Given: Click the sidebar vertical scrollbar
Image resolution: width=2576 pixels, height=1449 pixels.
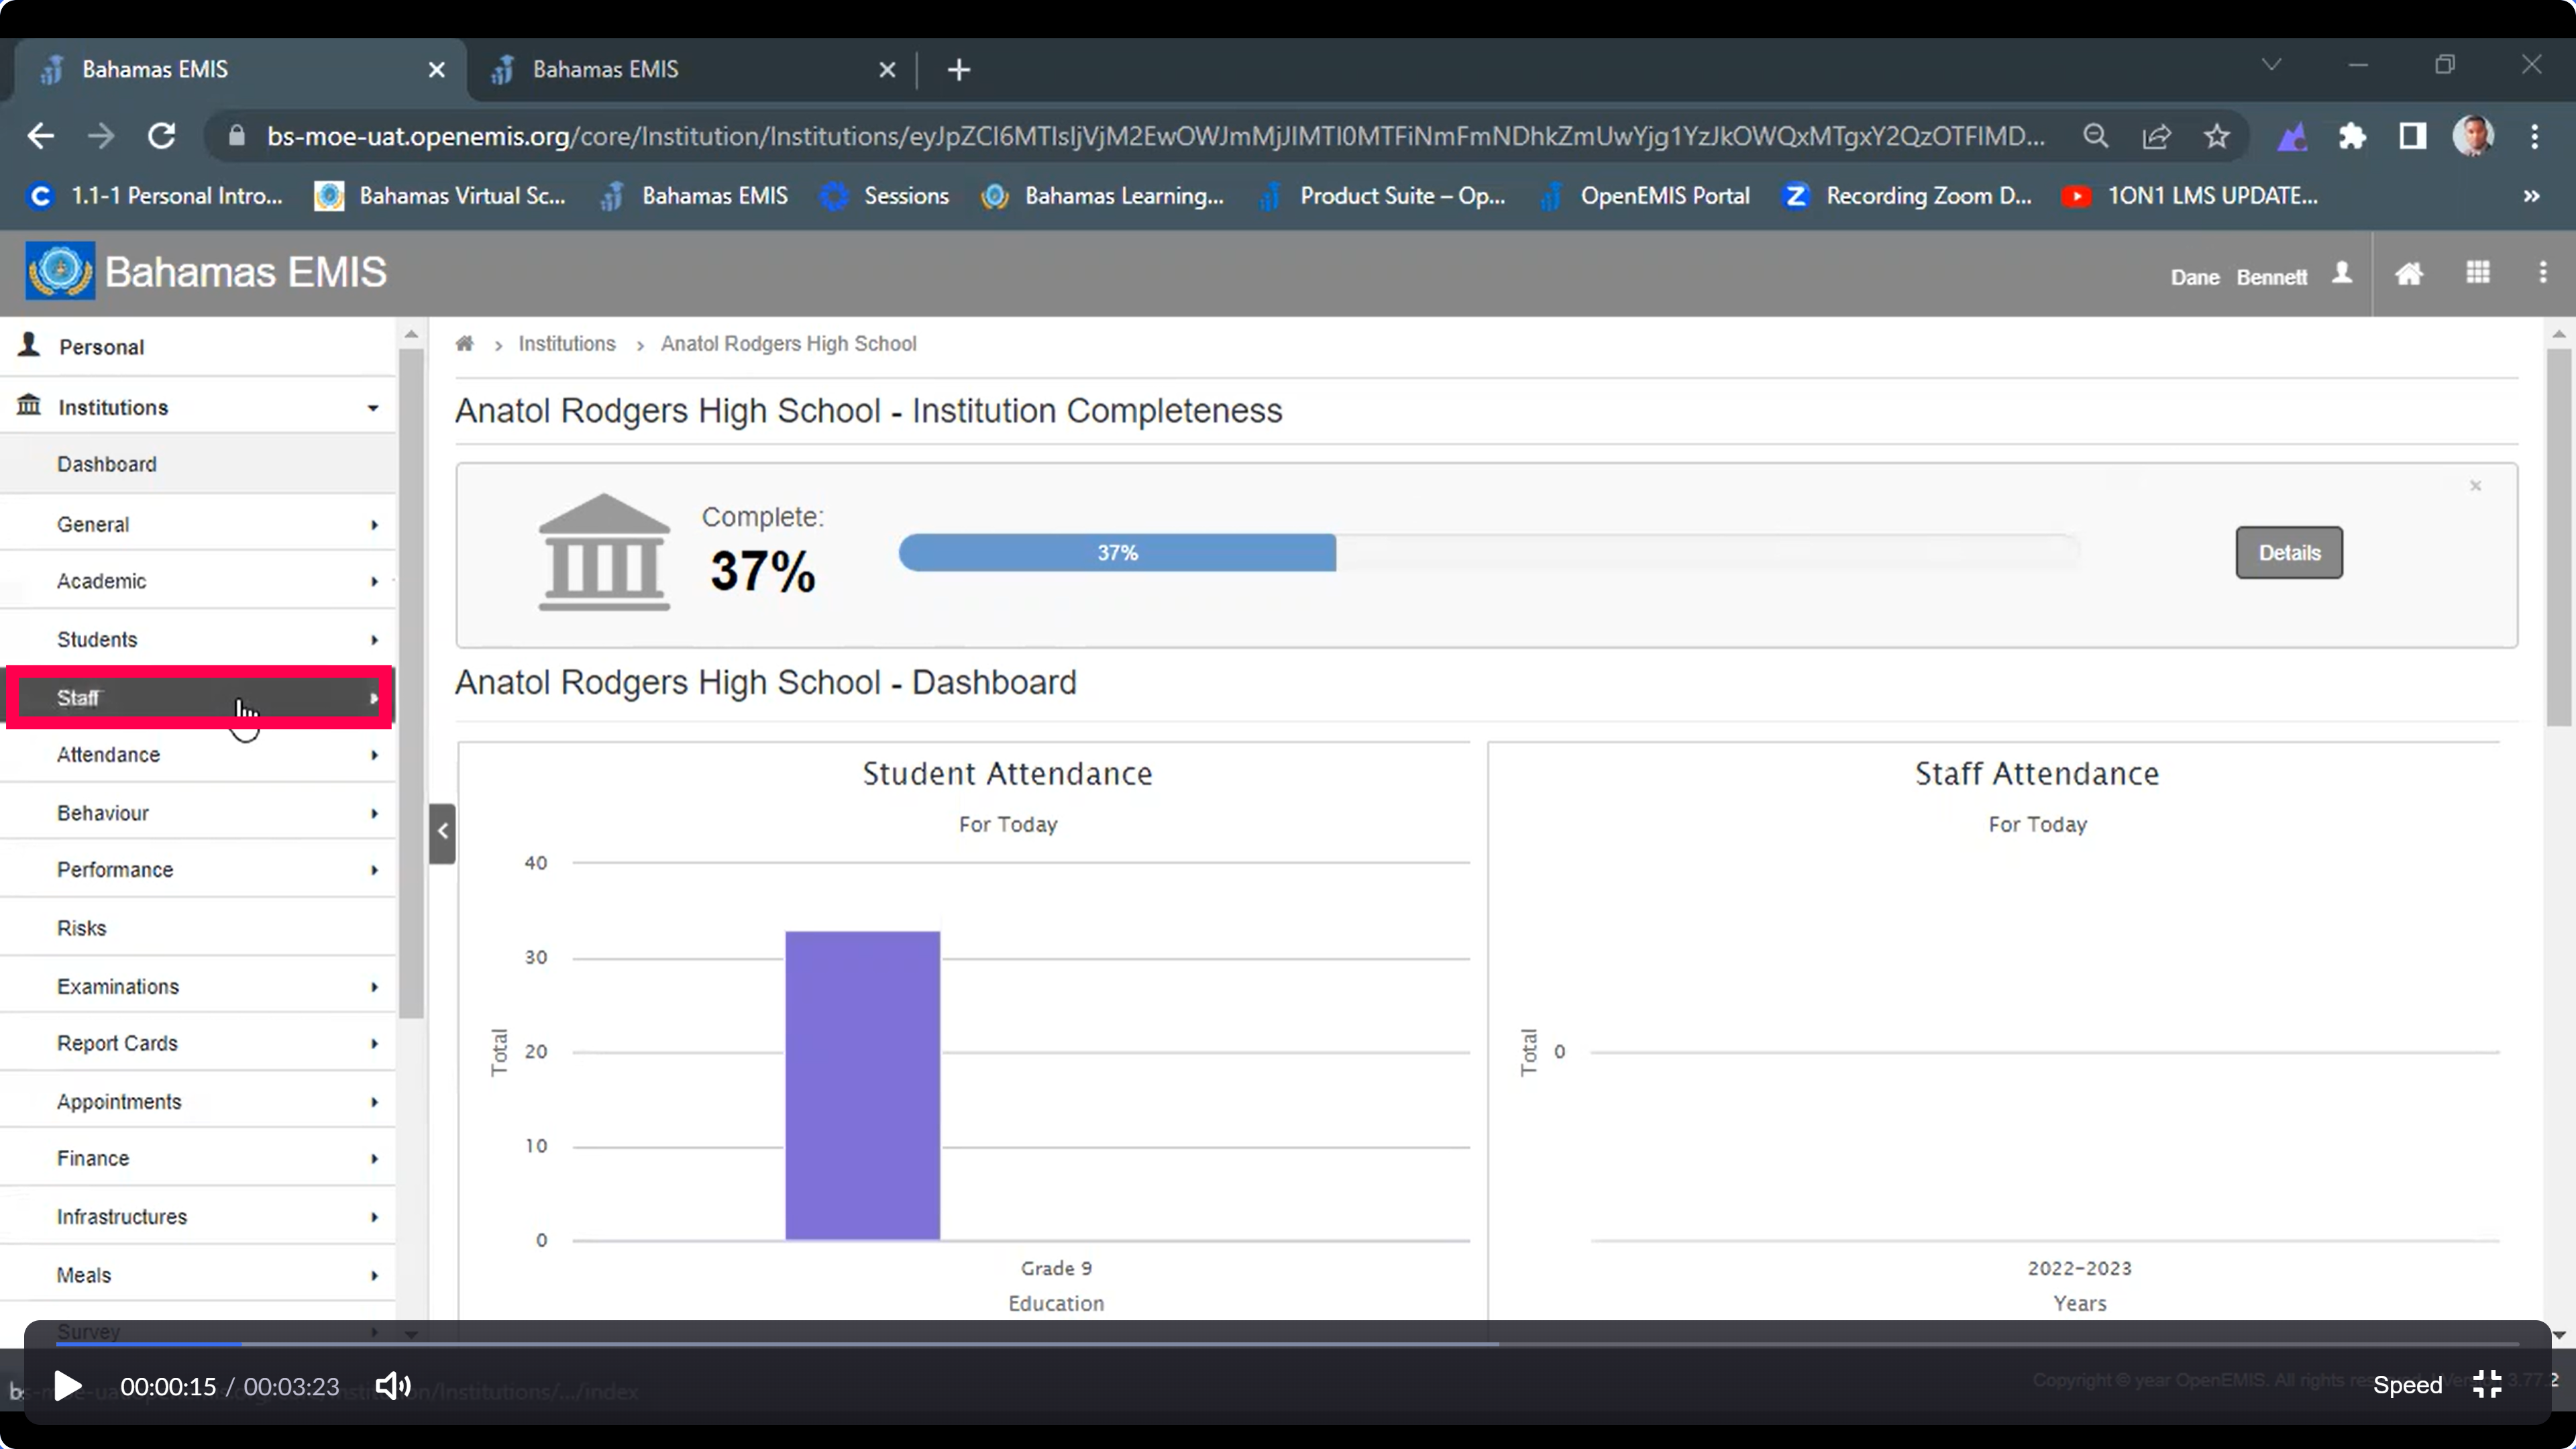Looking at the screenshot, I should click(x=411, y=685).
